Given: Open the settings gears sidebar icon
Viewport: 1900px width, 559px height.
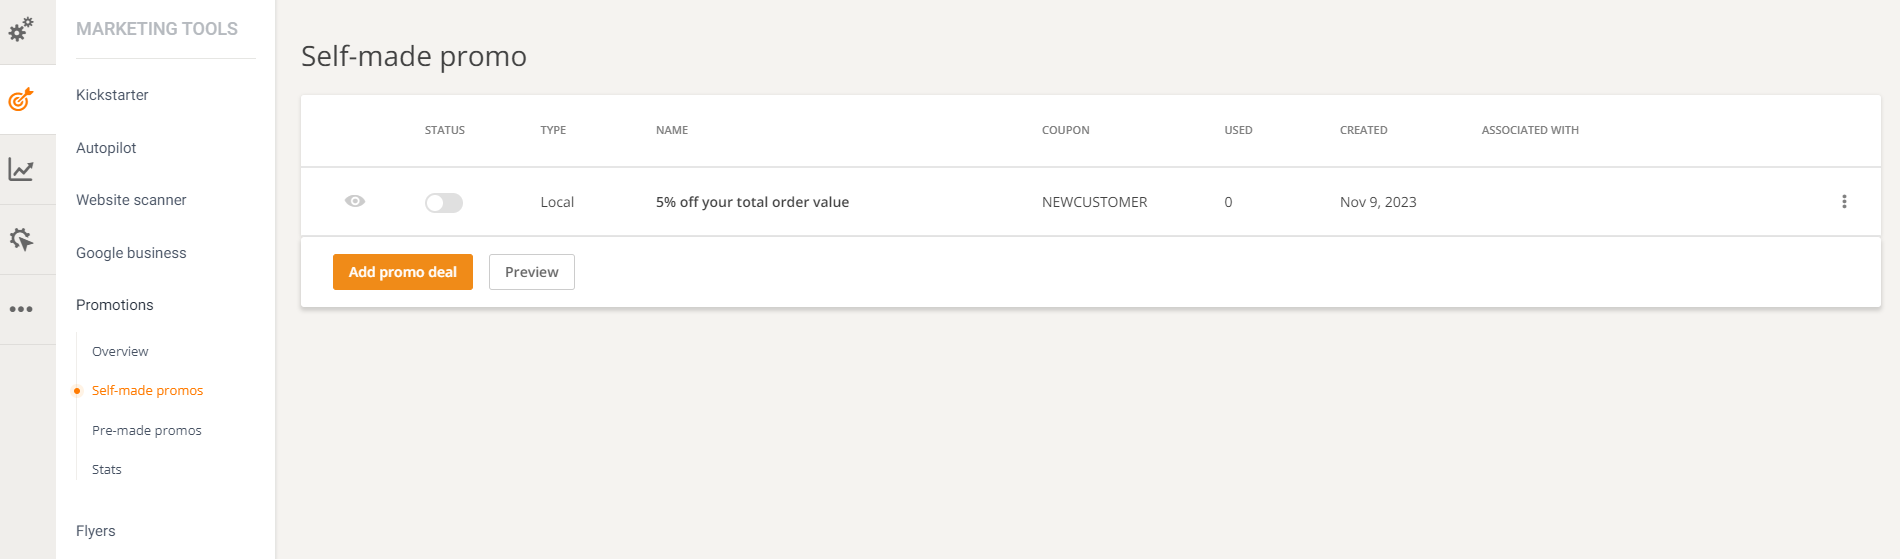Looking at the screenshot, I should [x=21, y=30].
